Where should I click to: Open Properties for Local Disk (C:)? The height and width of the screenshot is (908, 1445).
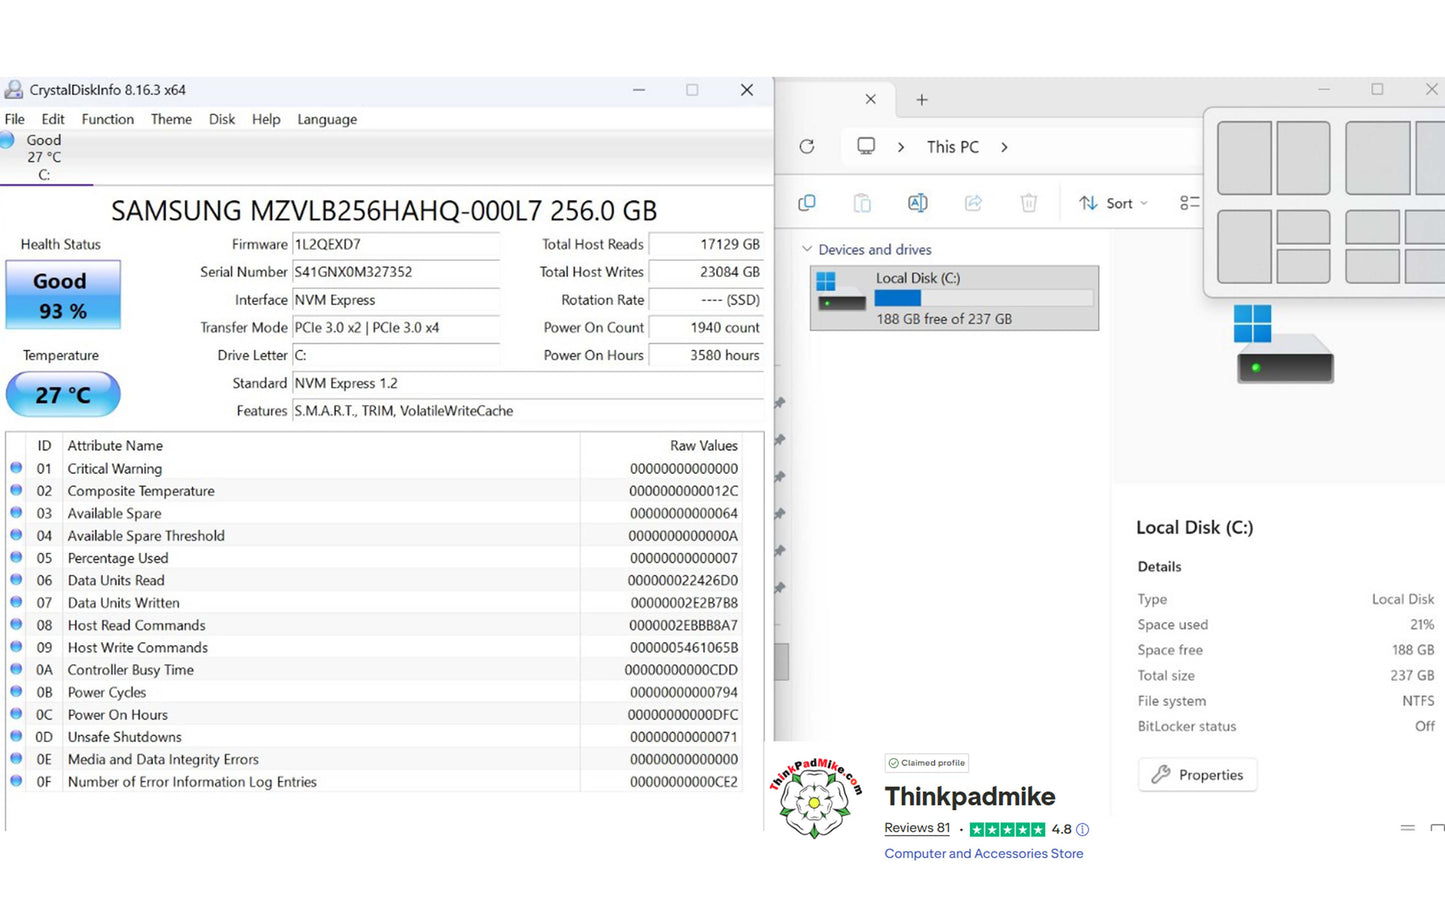click(x=1197, y=775)
